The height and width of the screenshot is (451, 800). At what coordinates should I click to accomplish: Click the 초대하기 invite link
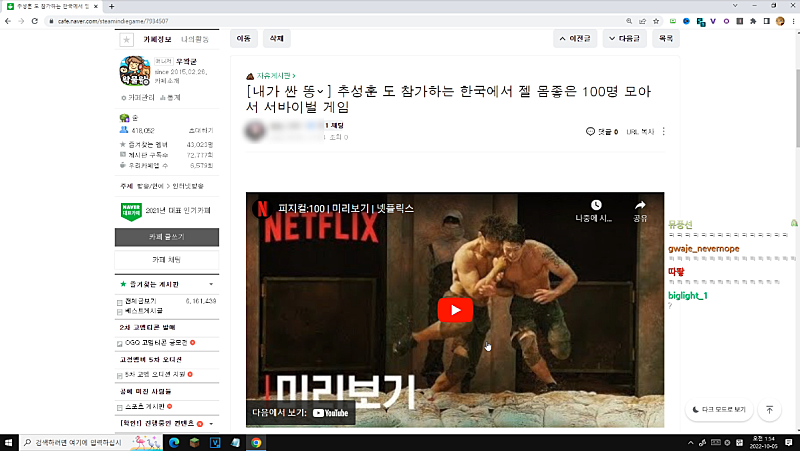[x=201, y=131]
